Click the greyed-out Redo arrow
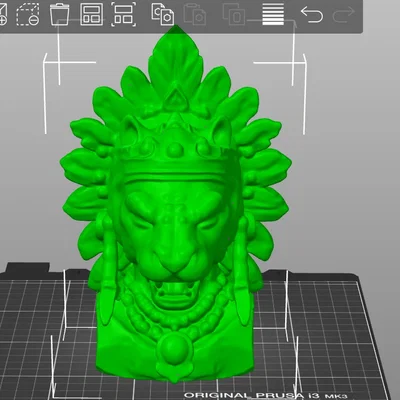This screenshot has height=400, width=400. 344,15
